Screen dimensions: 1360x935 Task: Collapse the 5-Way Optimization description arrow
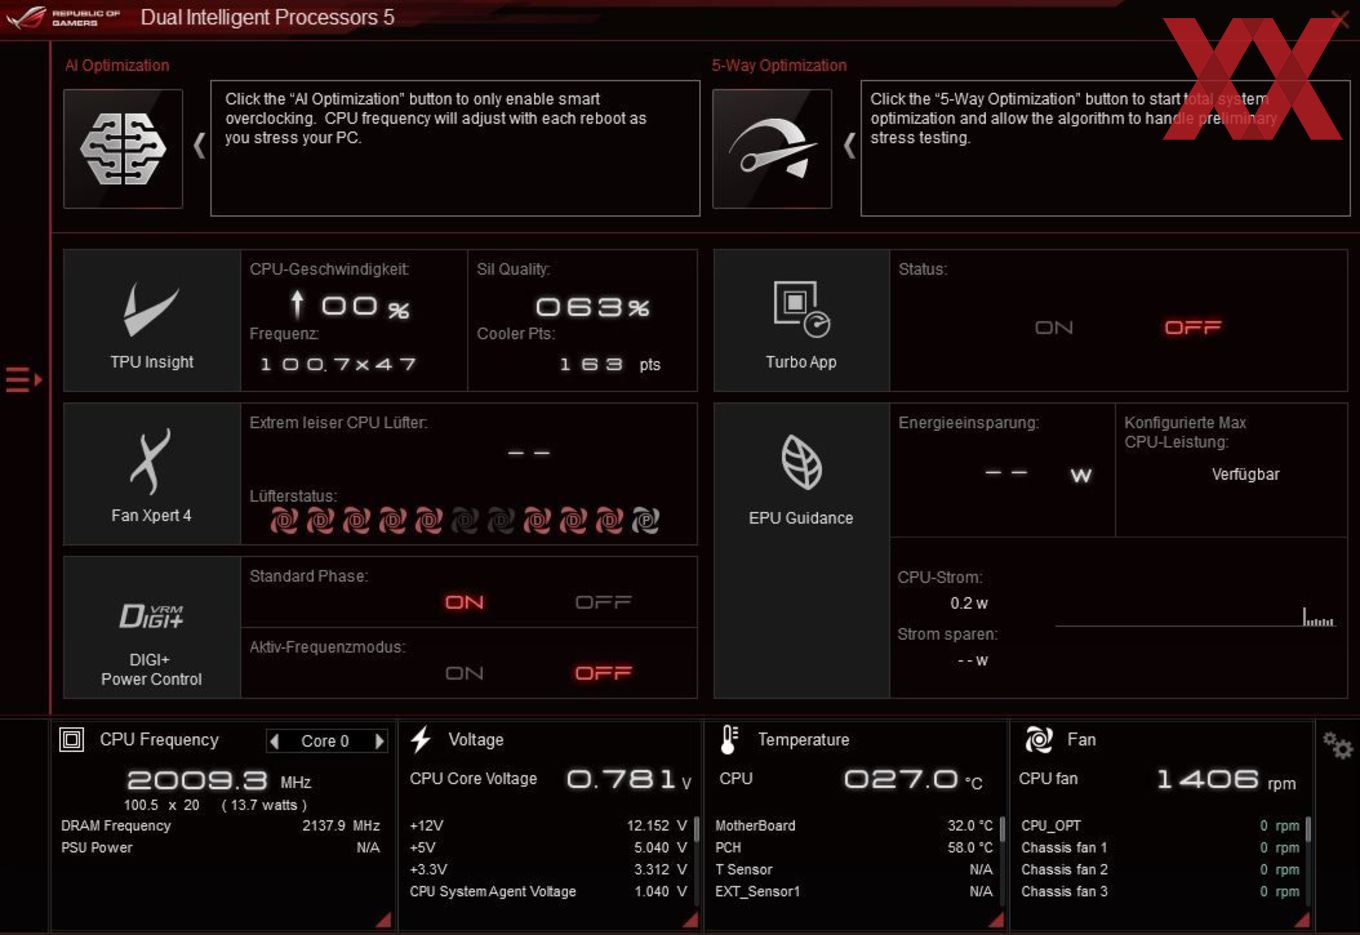pyautogui.click(x=849, y=146)
